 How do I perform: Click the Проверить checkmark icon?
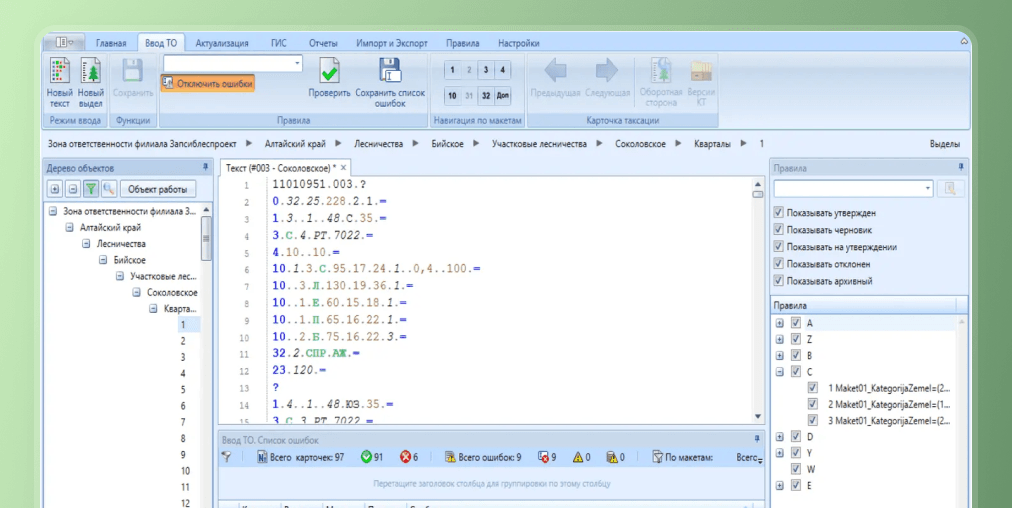[329, 72]
